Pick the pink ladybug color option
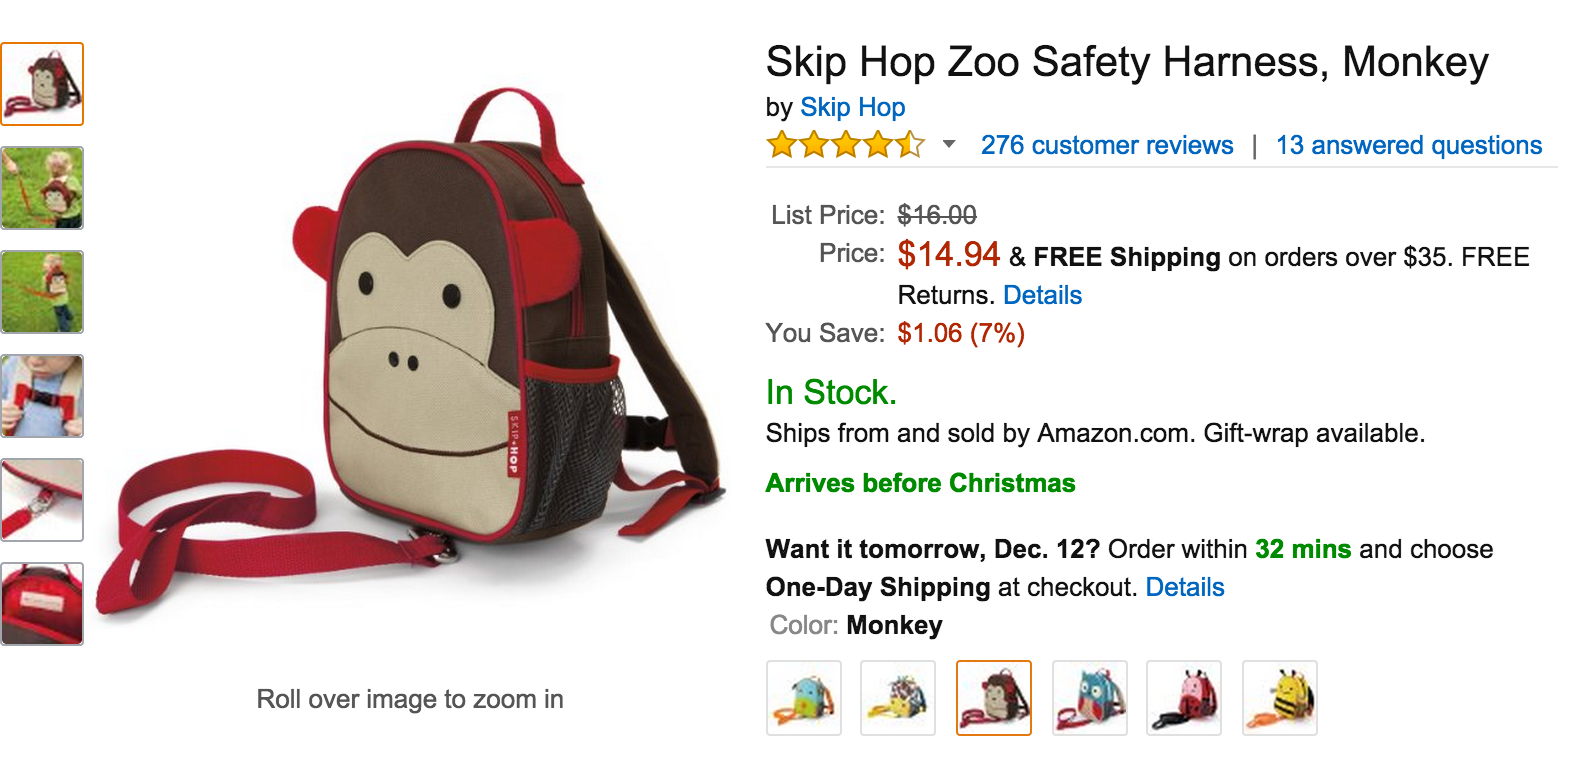 (1184, 698)
